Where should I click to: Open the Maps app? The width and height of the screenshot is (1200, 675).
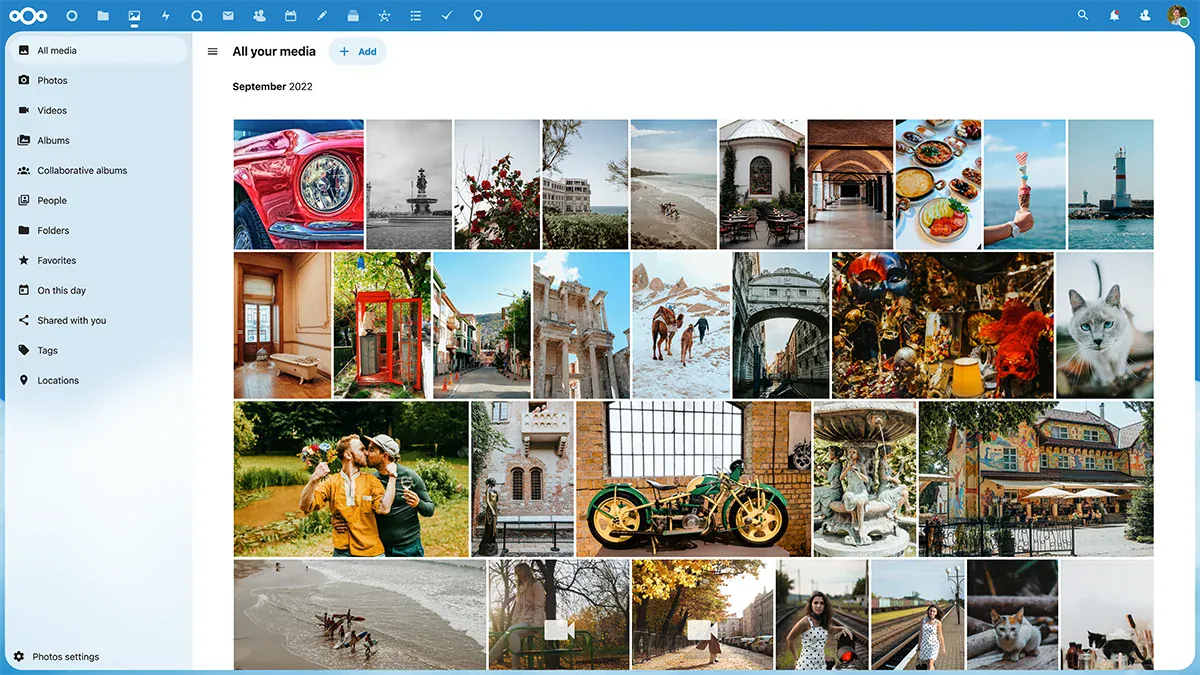(478, 15)
